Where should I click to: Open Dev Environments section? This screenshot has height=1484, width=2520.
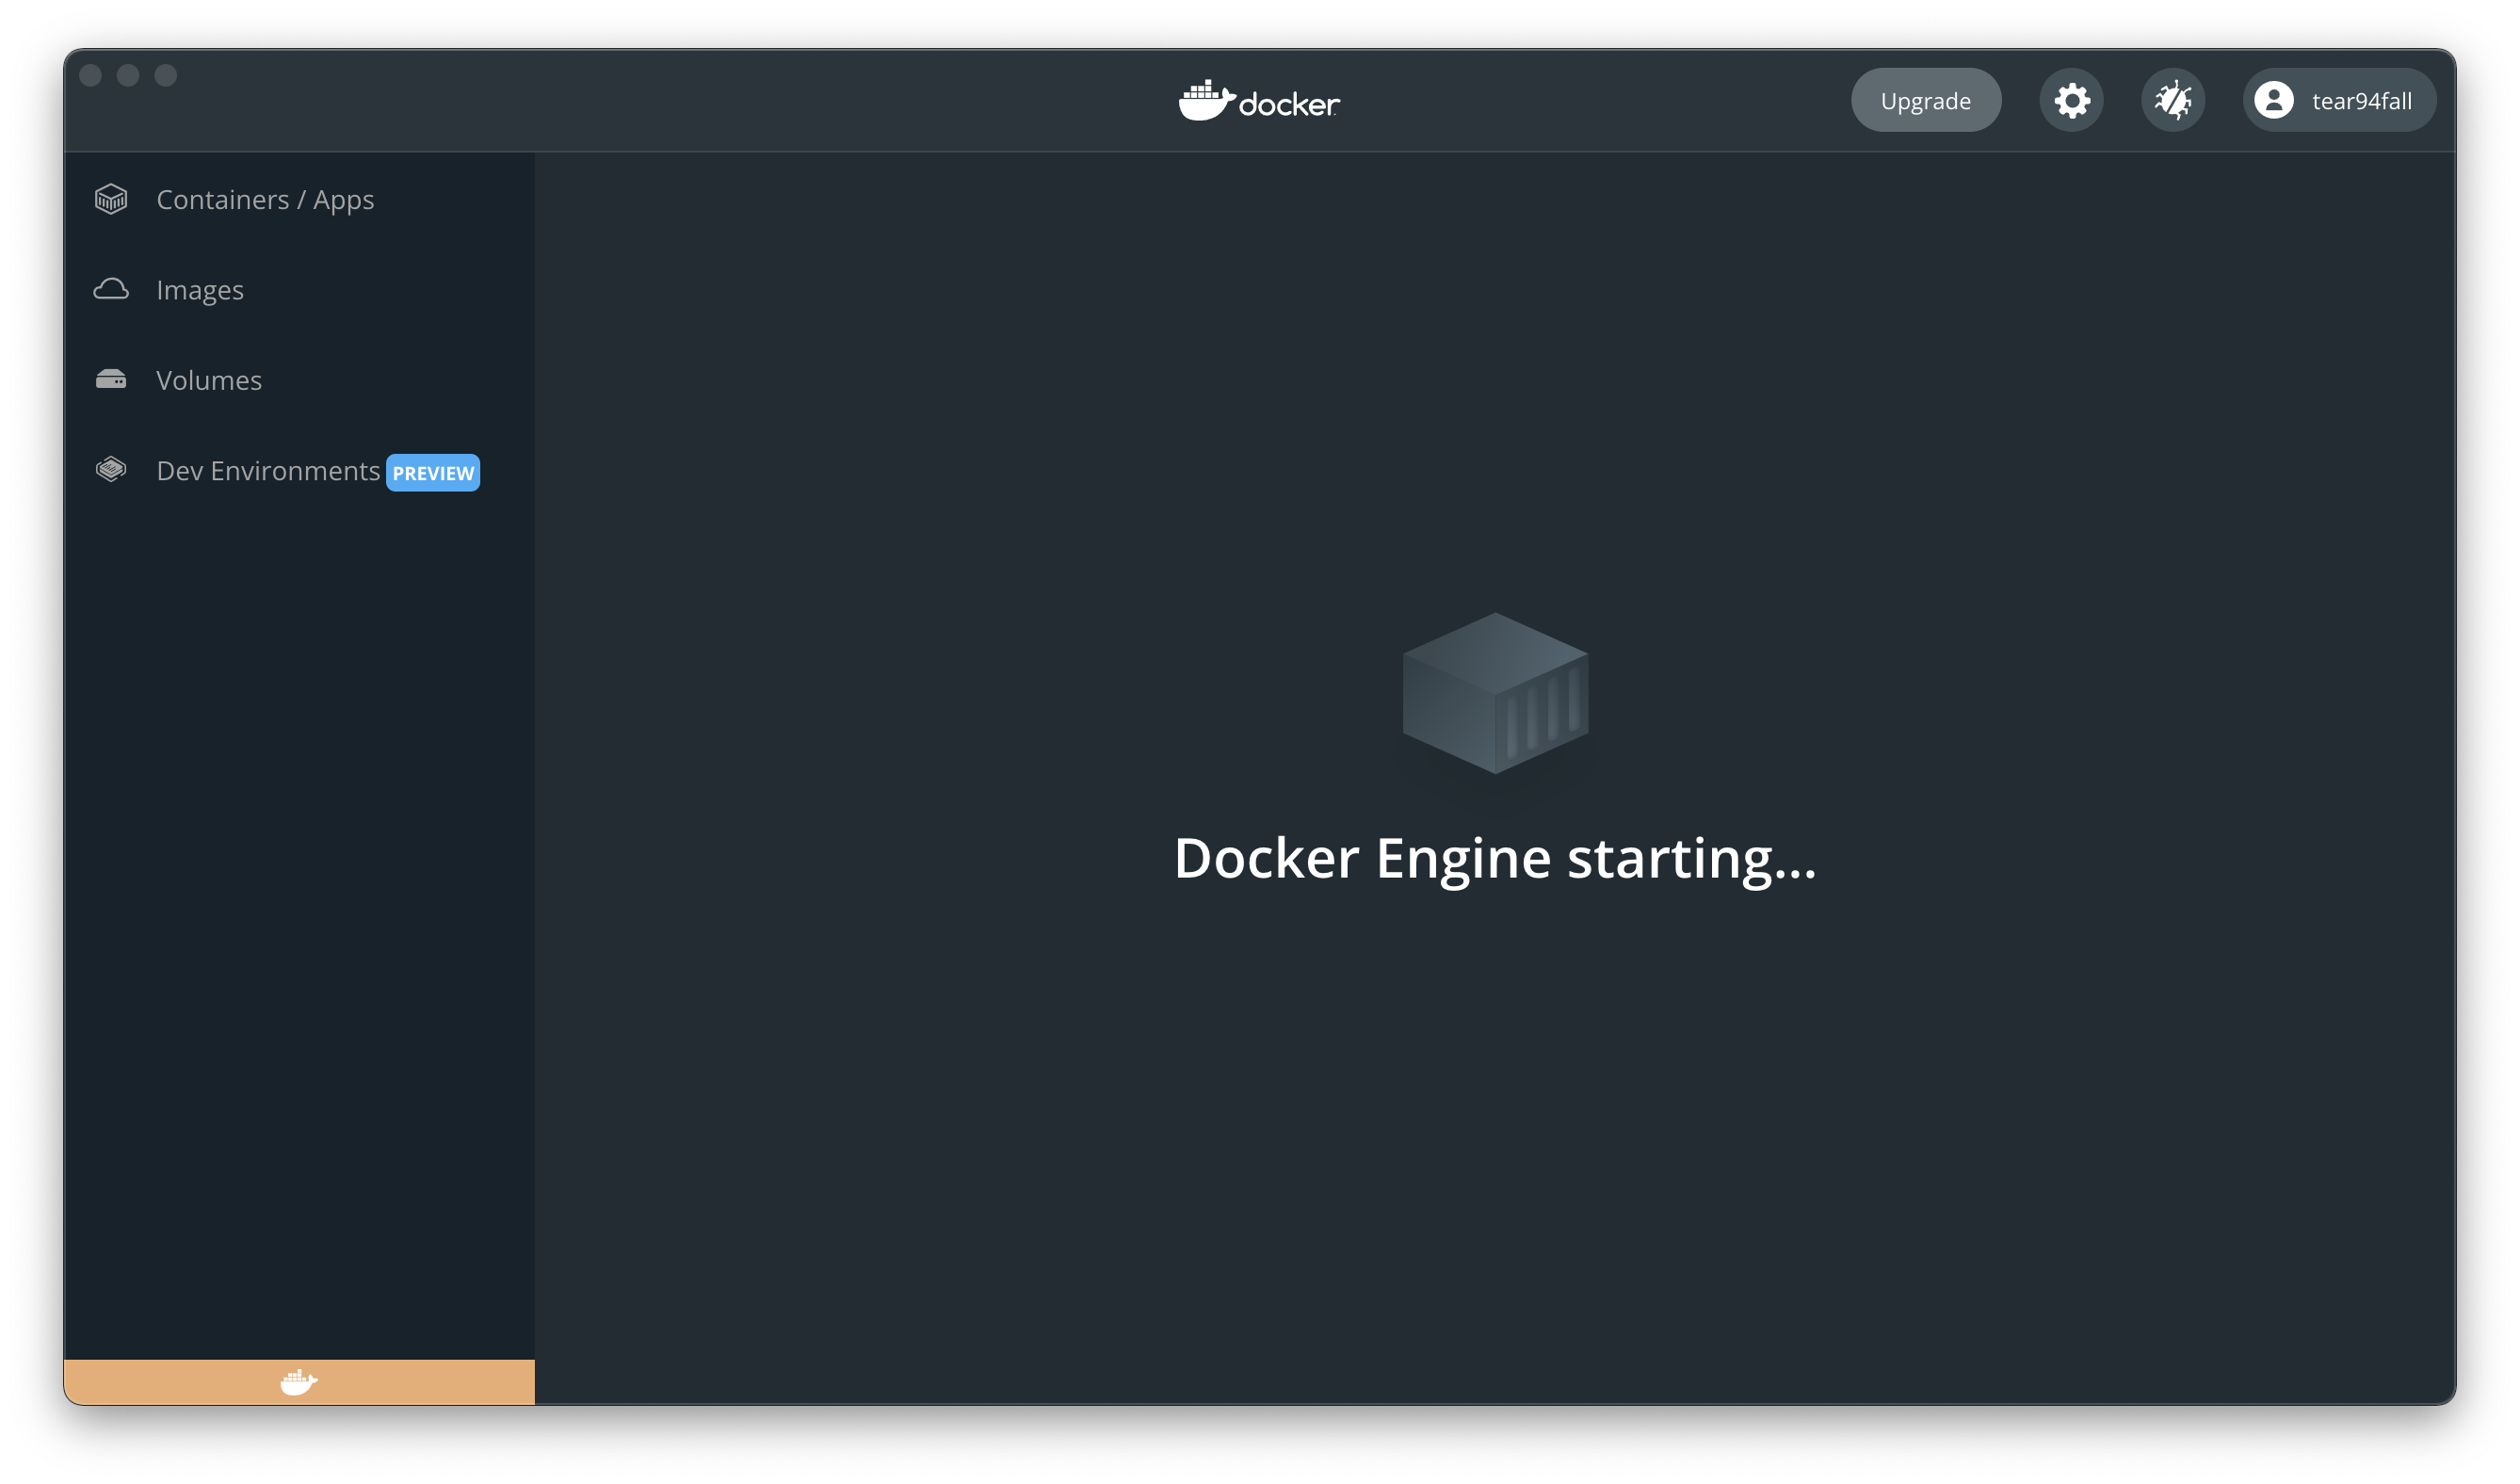(x=268, y=471)
